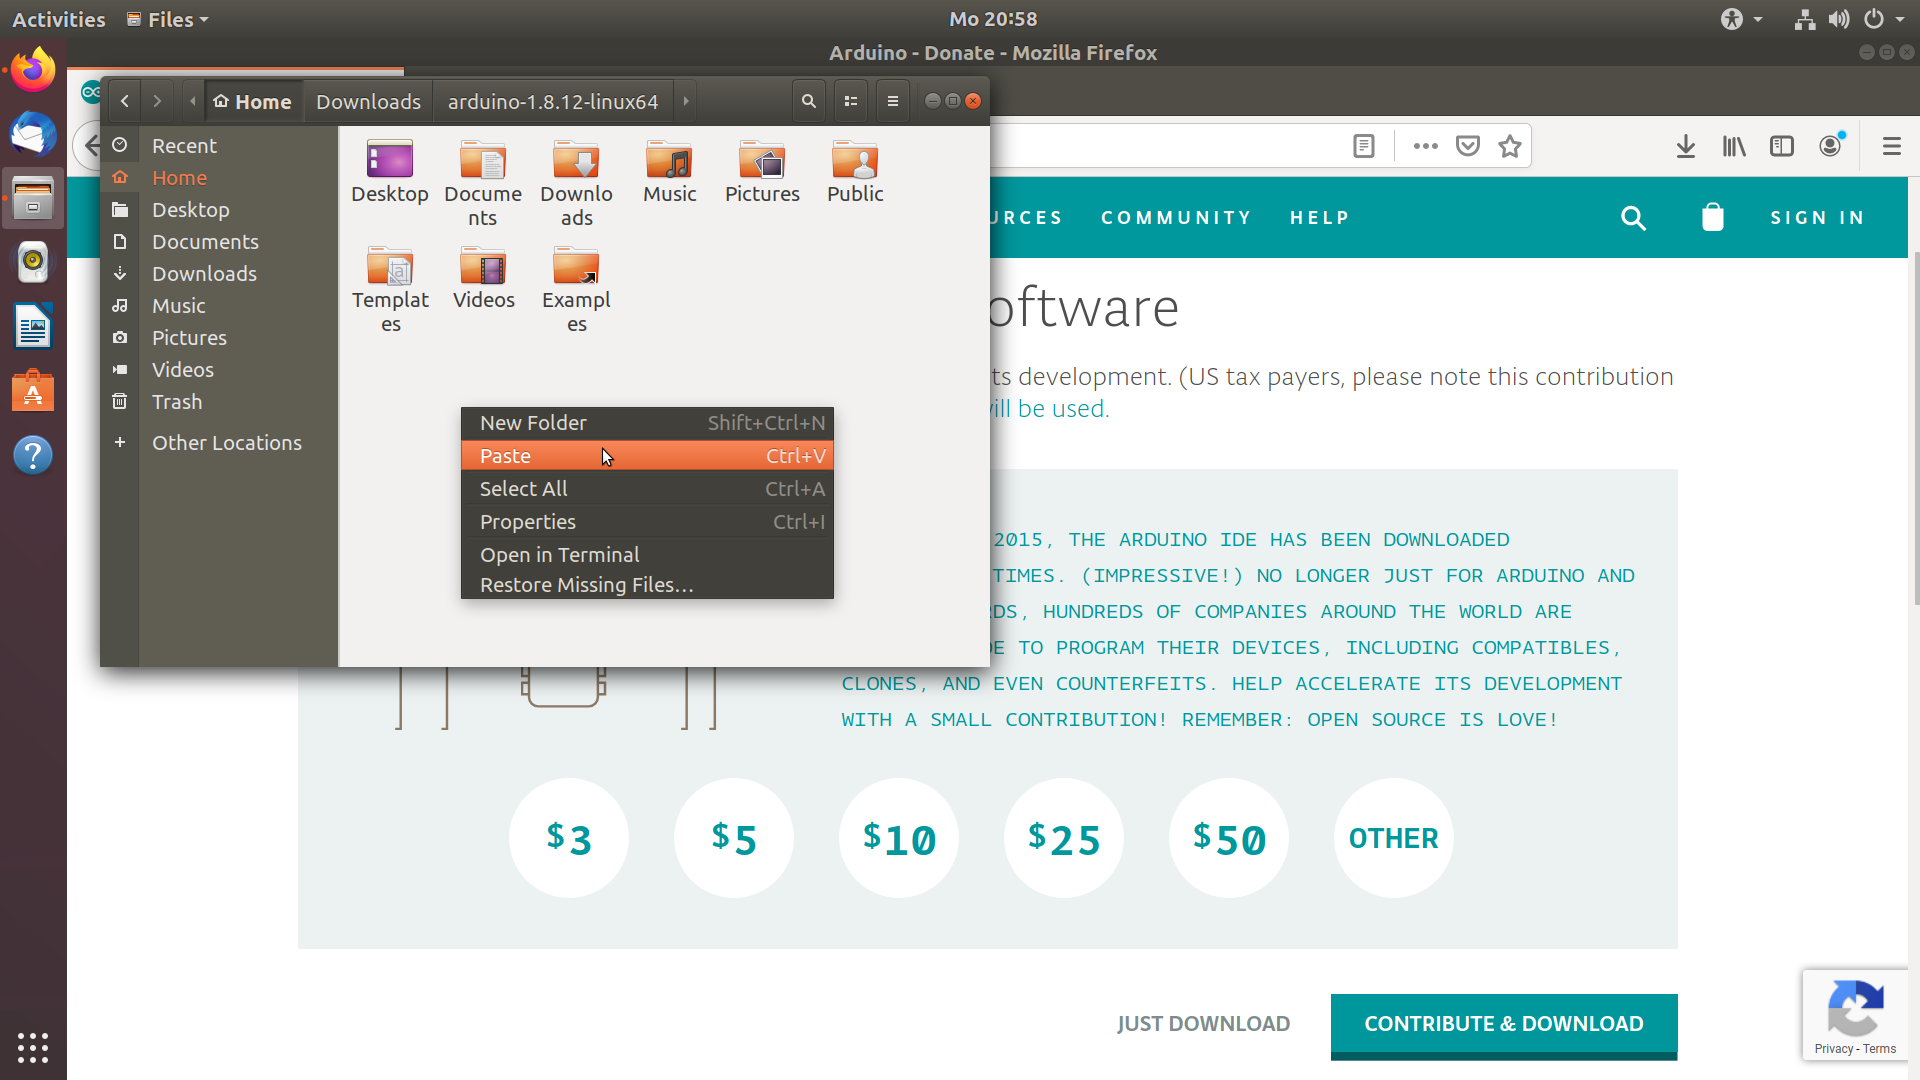Expand path bar left chevron in Files
1920x1080 pixels.
[x=193, y=101]
